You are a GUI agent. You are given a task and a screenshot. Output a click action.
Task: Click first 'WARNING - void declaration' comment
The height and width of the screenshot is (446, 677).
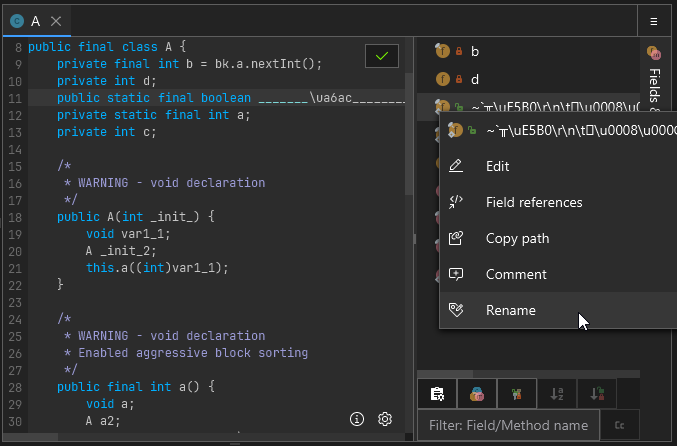coord(171,183)
